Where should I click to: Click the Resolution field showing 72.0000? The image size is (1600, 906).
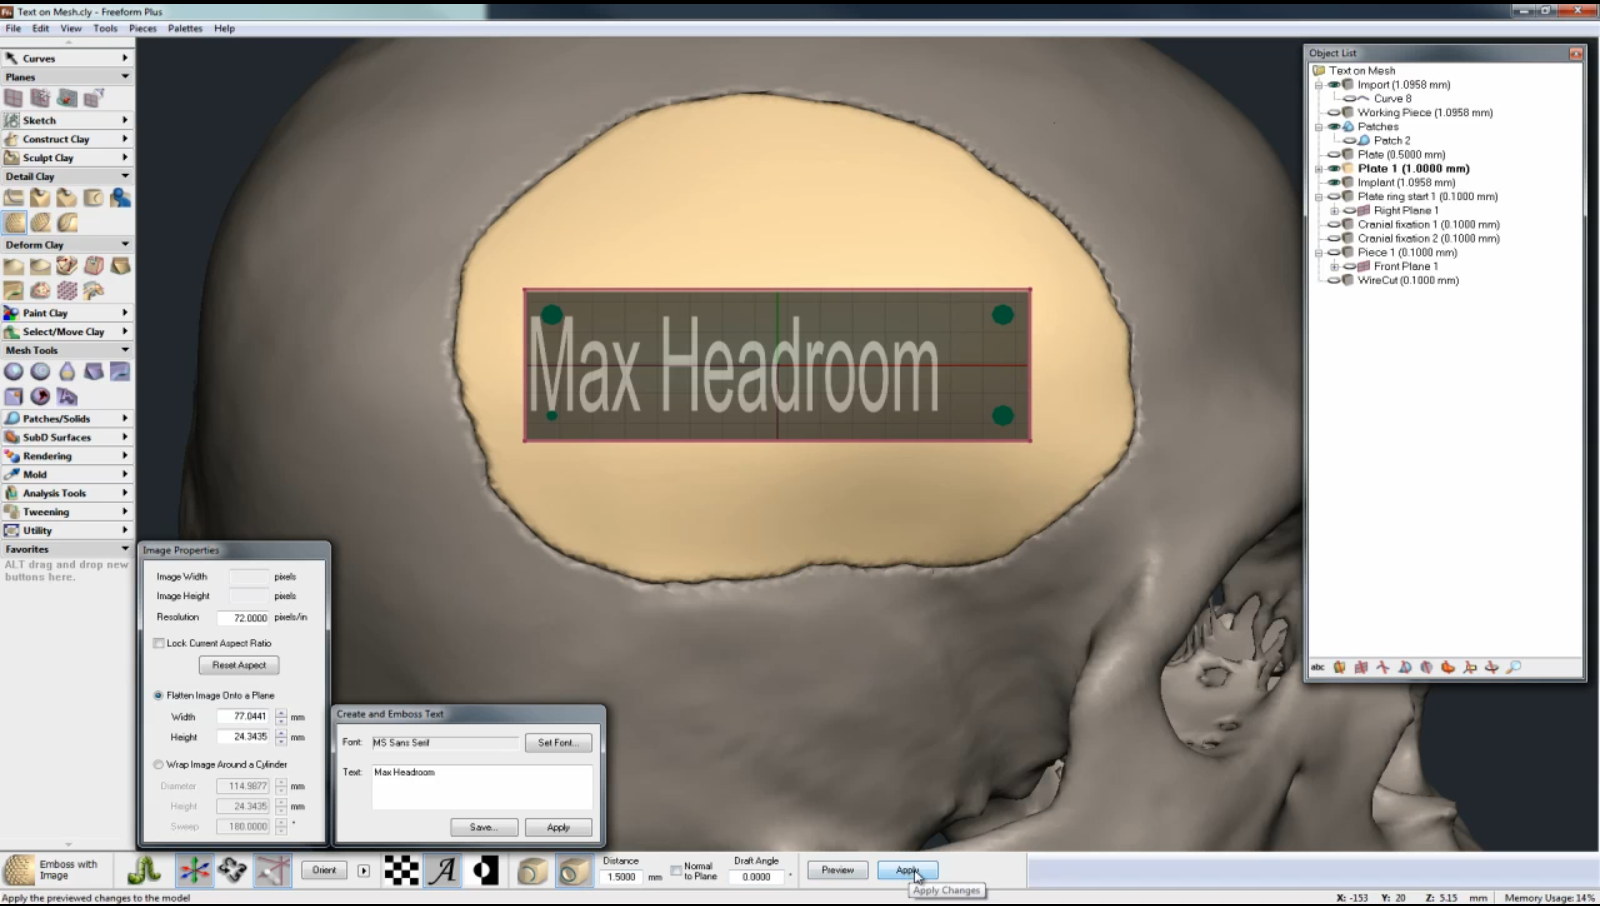pyautogui.click(x=244, y=618)
